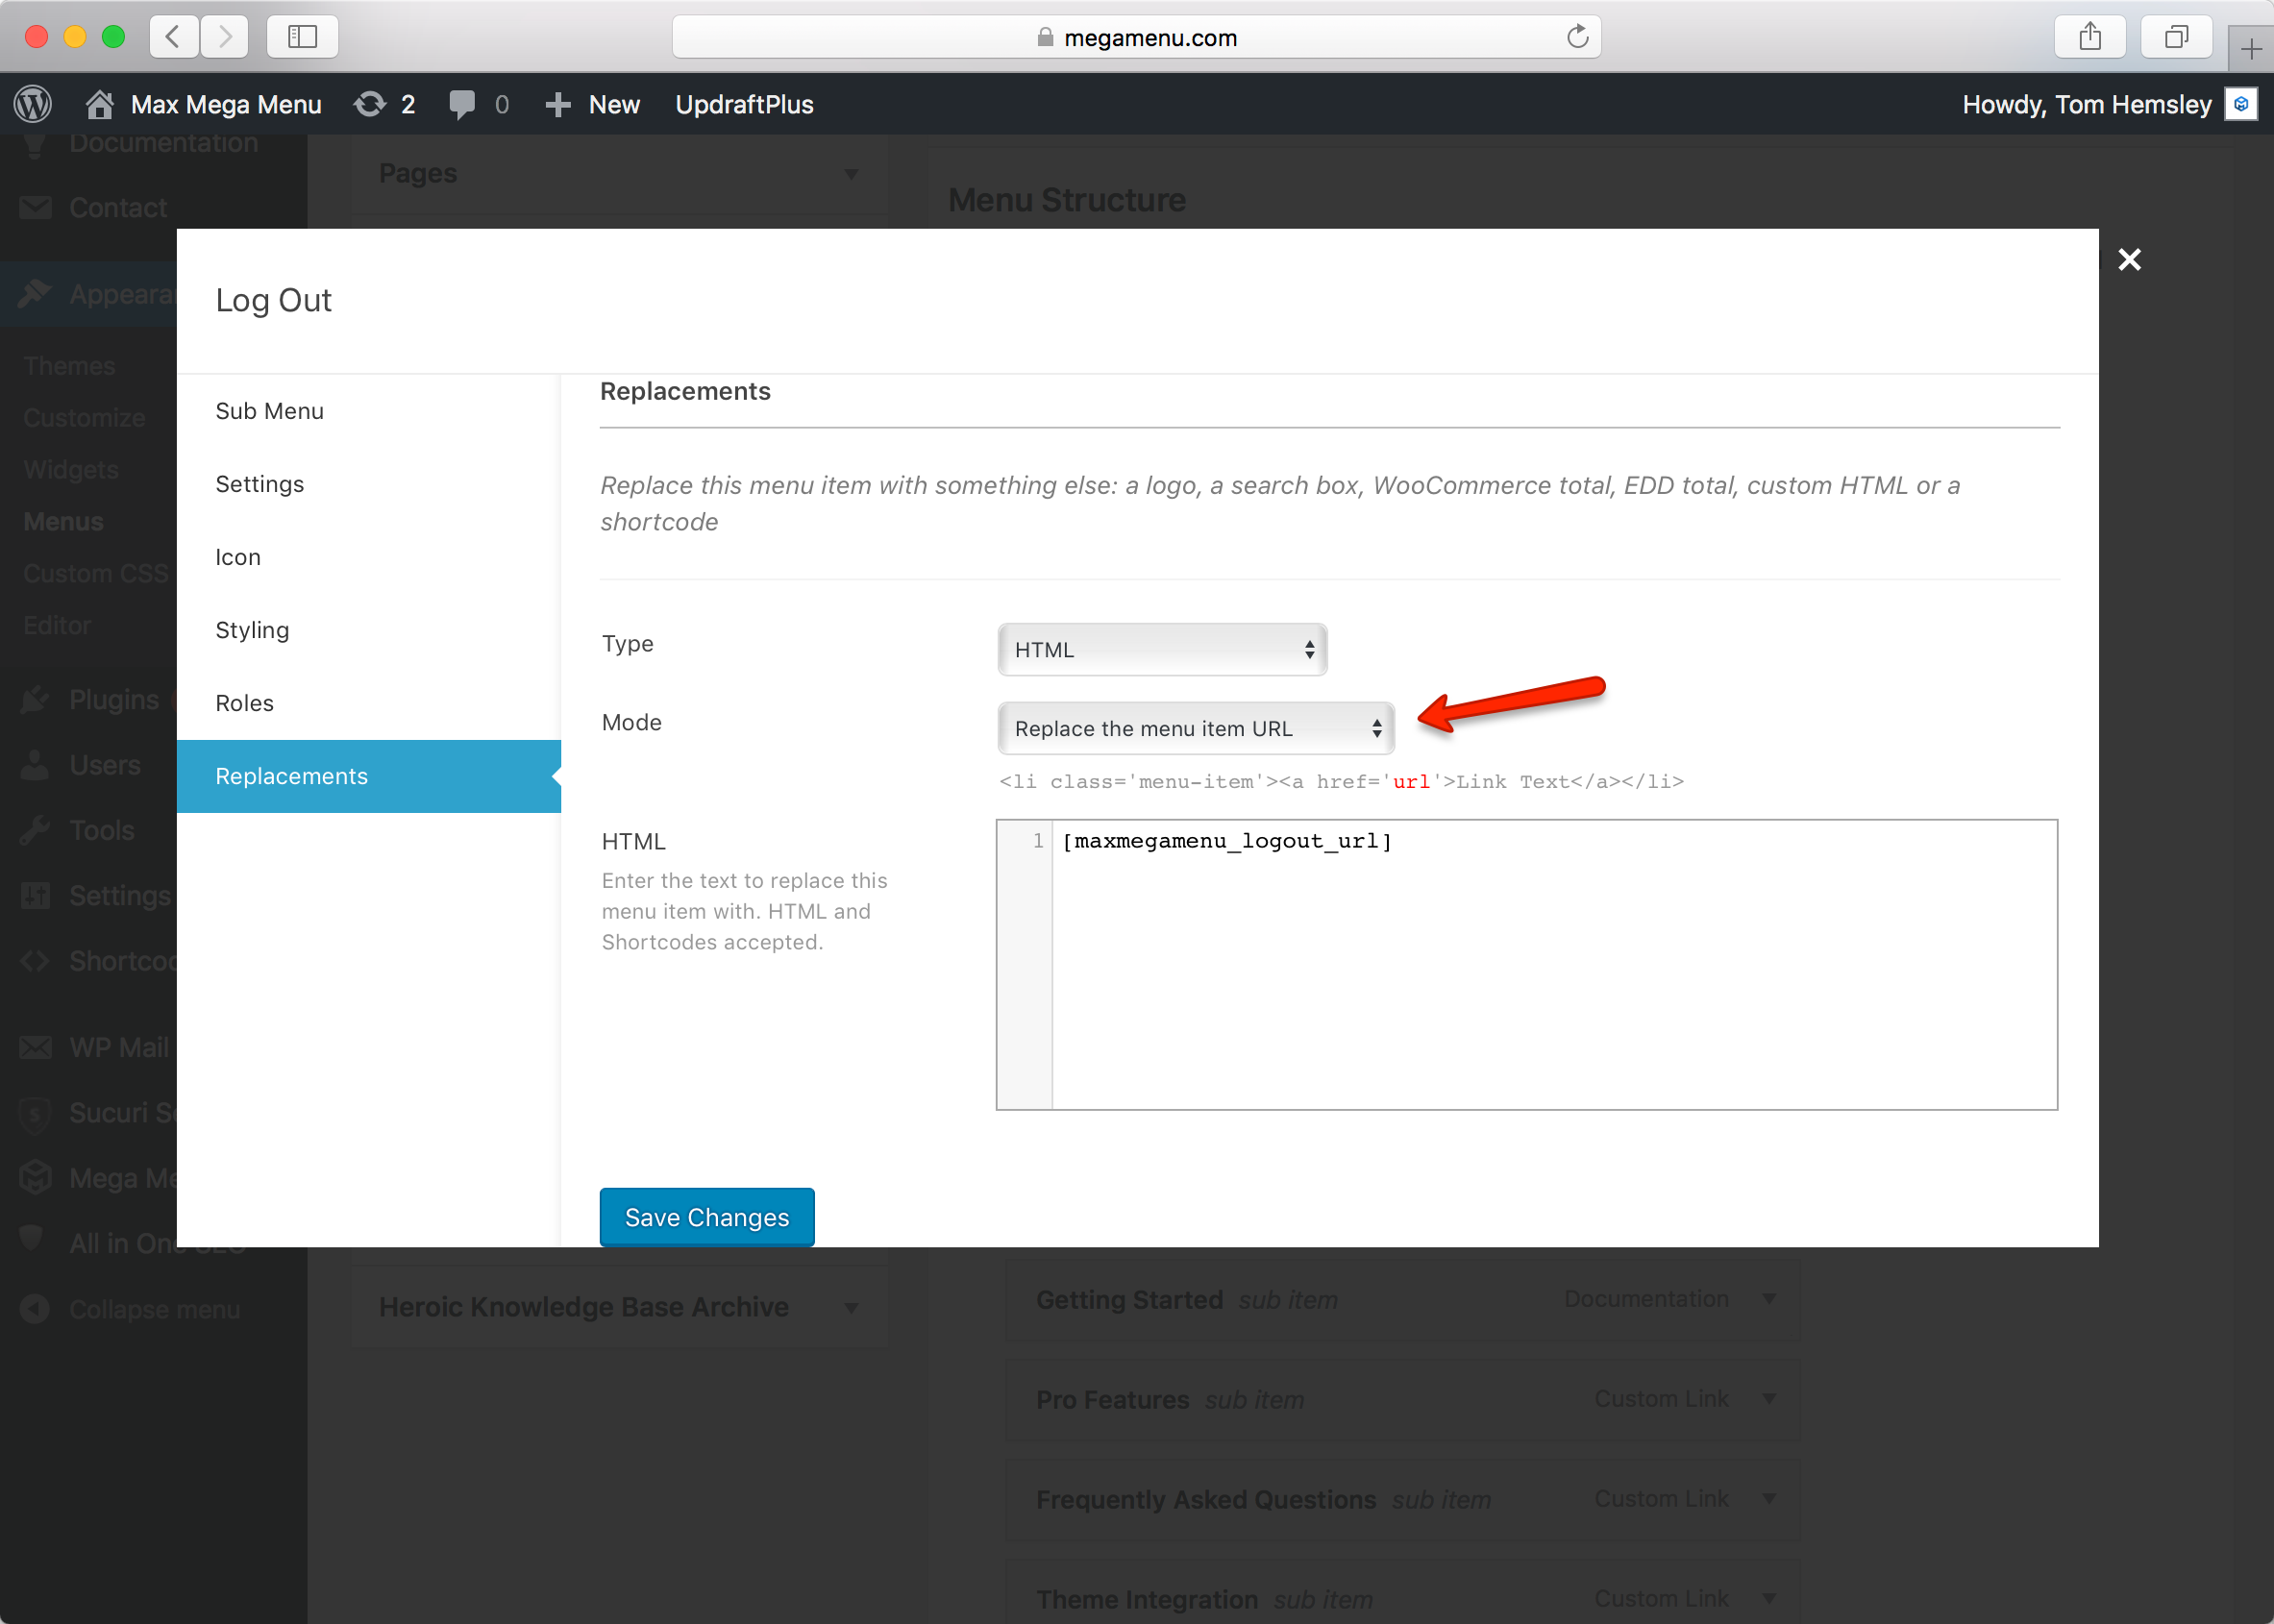Click the WordPress logo icon

click(33, 104)
